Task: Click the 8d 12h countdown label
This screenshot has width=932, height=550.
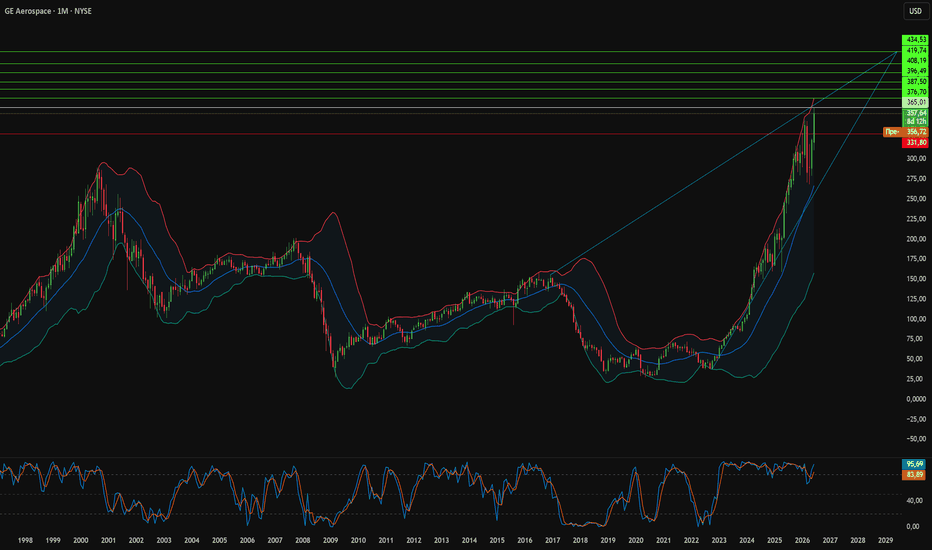Action: pyautogui.click(x=915, y=121)
